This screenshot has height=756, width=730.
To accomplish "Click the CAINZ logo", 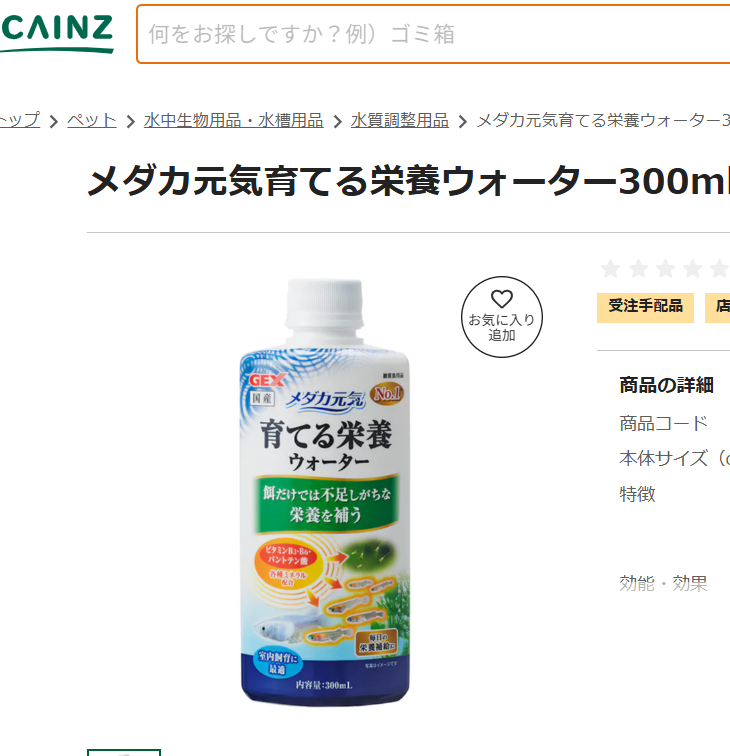I will [56, 34].
